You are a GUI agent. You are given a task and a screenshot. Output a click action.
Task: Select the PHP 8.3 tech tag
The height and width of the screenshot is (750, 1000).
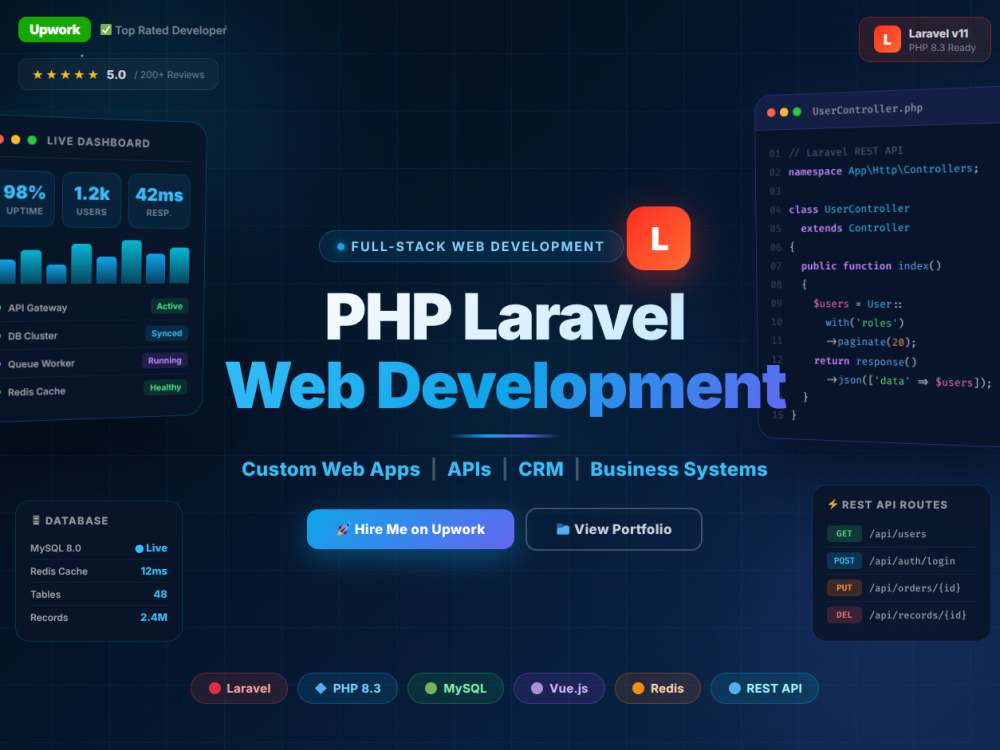coord(347,688)
